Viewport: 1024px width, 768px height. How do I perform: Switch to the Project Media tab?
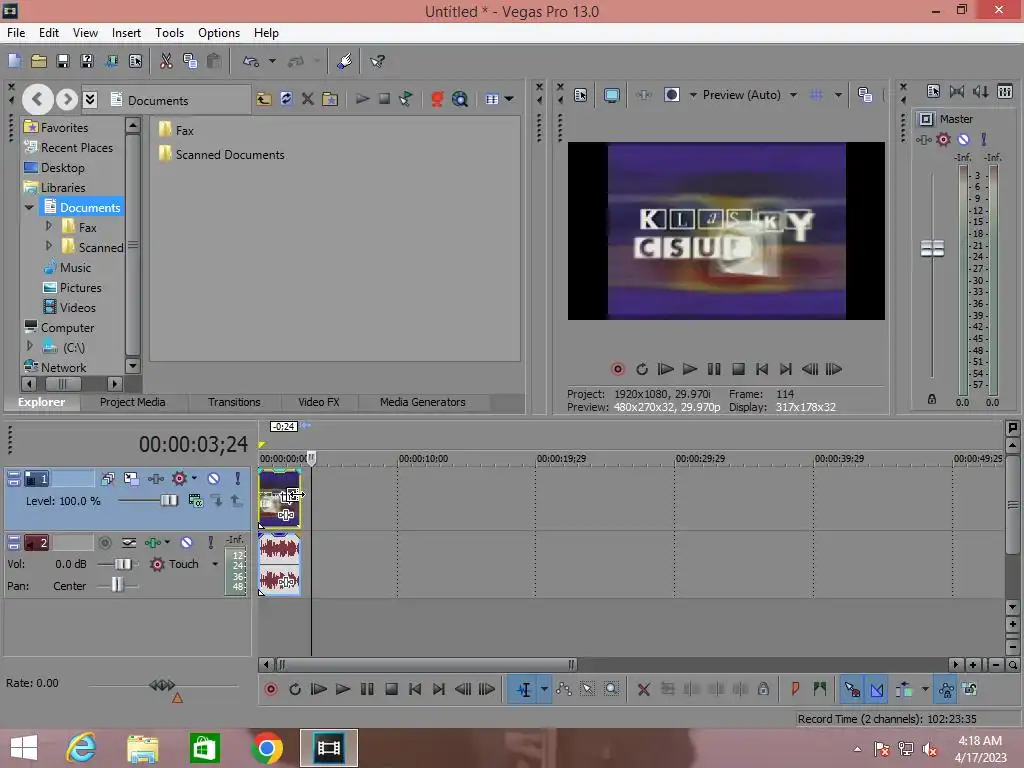133,402
